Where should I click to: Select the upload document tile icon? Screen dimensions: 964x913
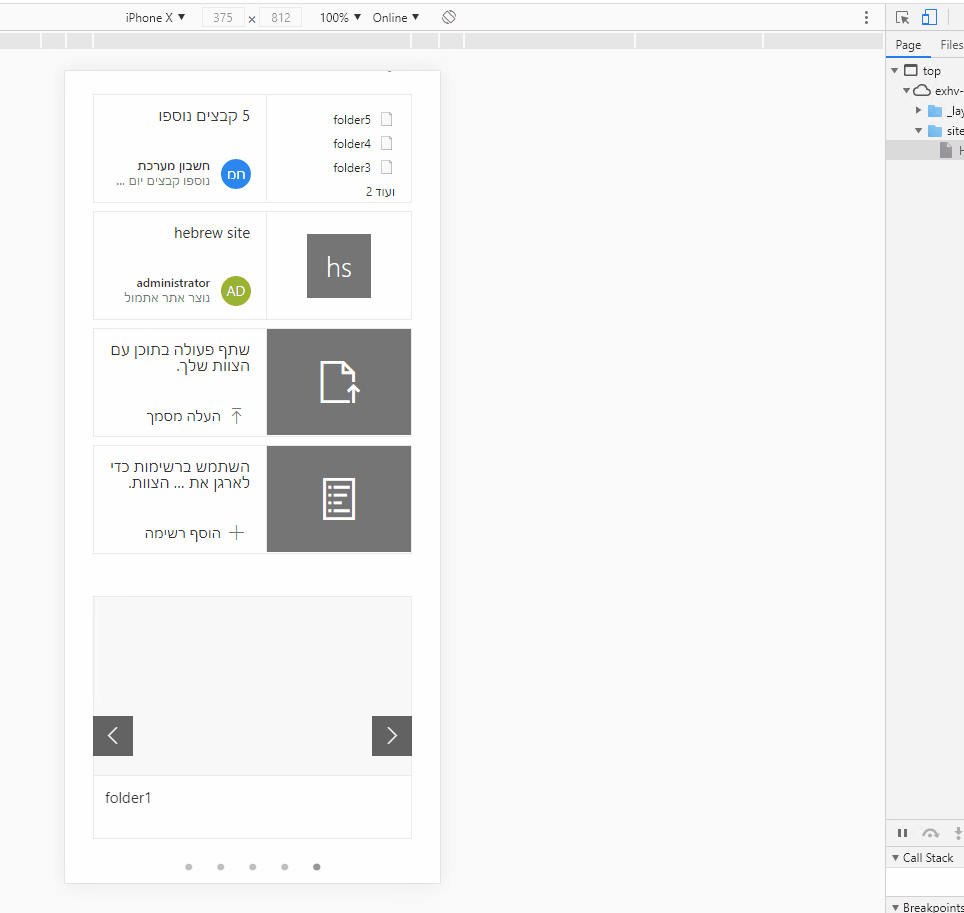pyautogui.click(x=338, y=382)
